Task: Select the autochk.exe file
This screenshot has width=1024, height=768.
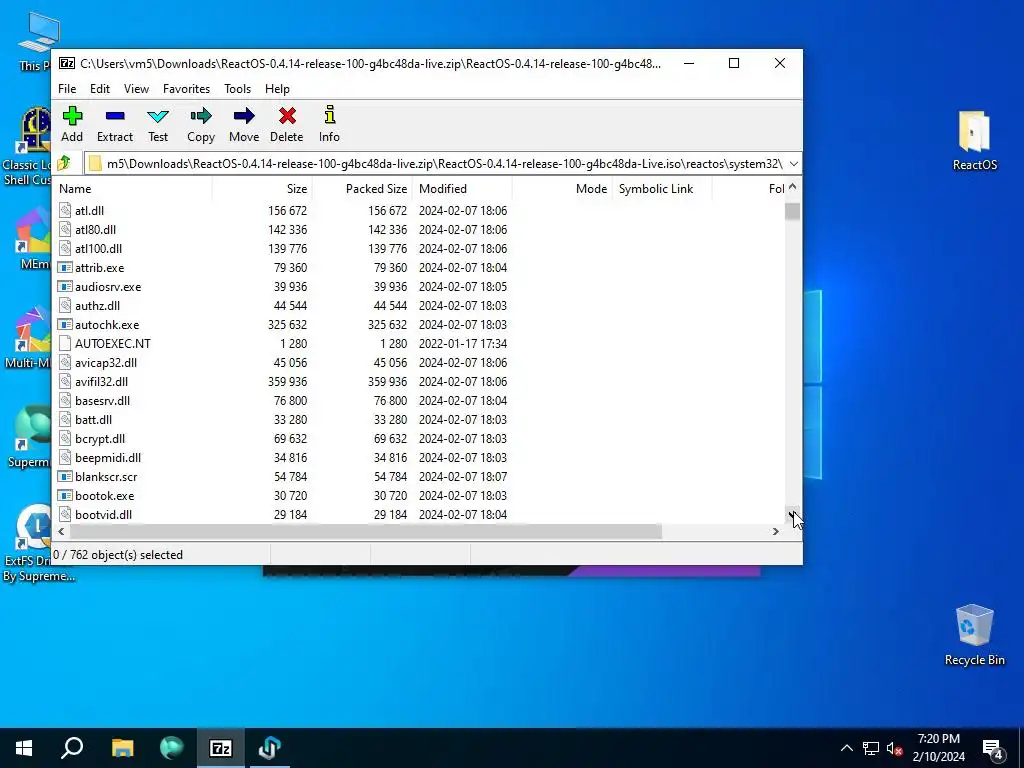Action: 107,325
